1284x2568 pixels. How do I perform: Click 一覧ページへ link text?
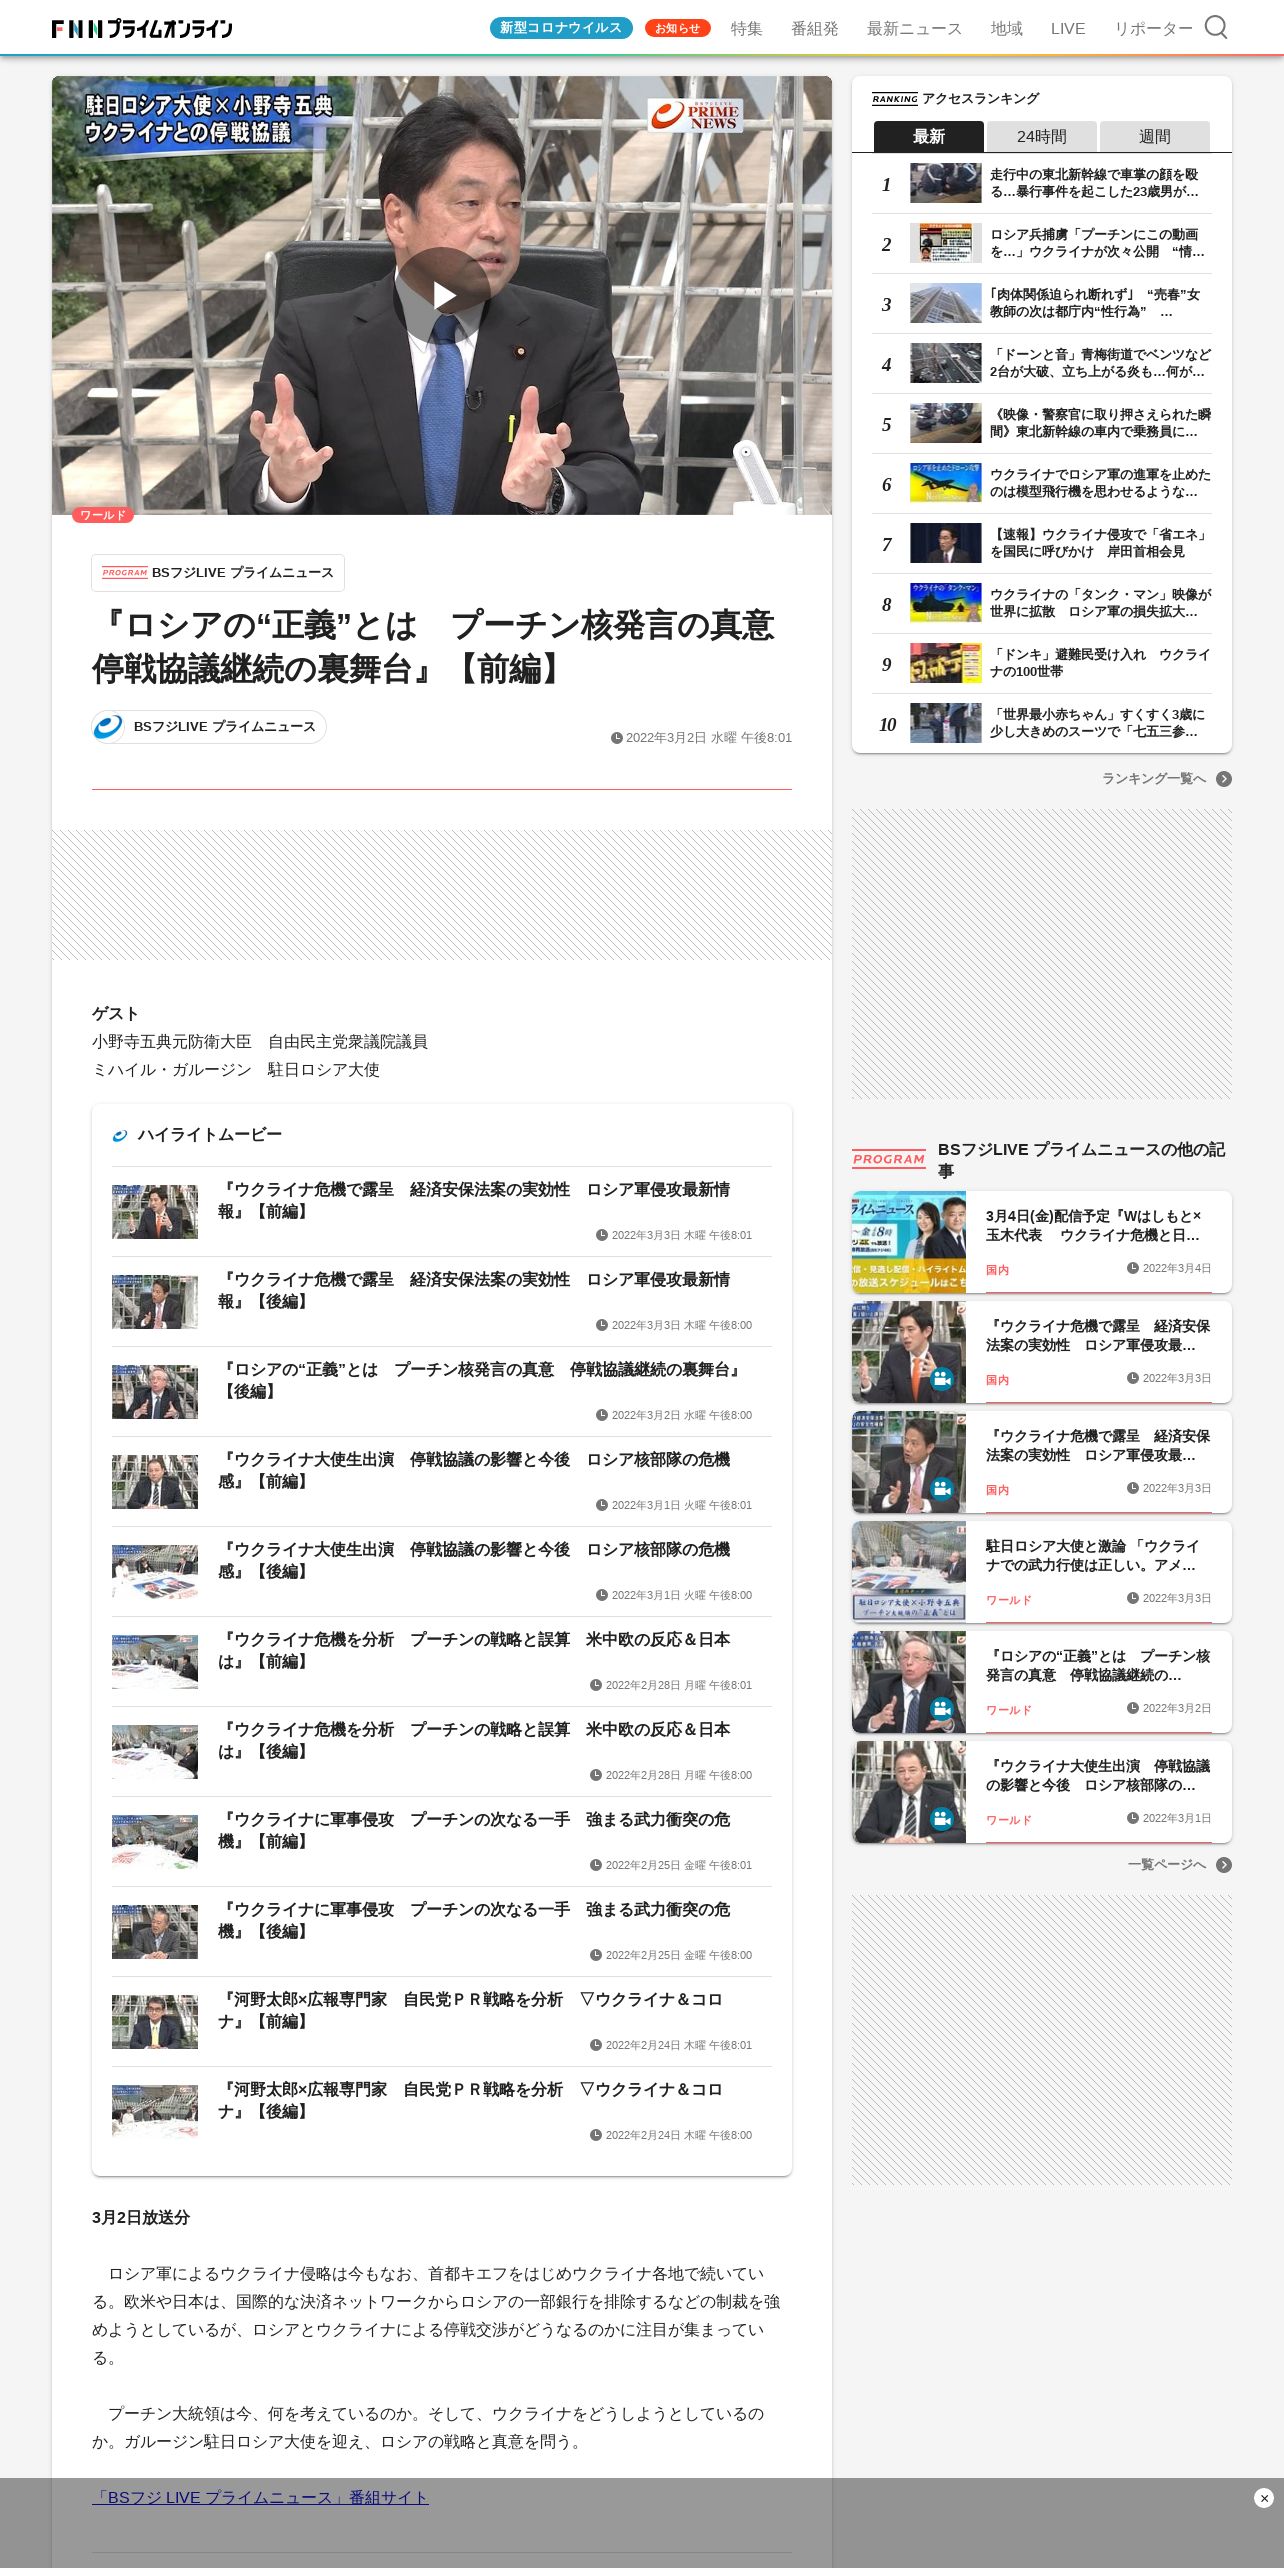coord(1167,1865)
